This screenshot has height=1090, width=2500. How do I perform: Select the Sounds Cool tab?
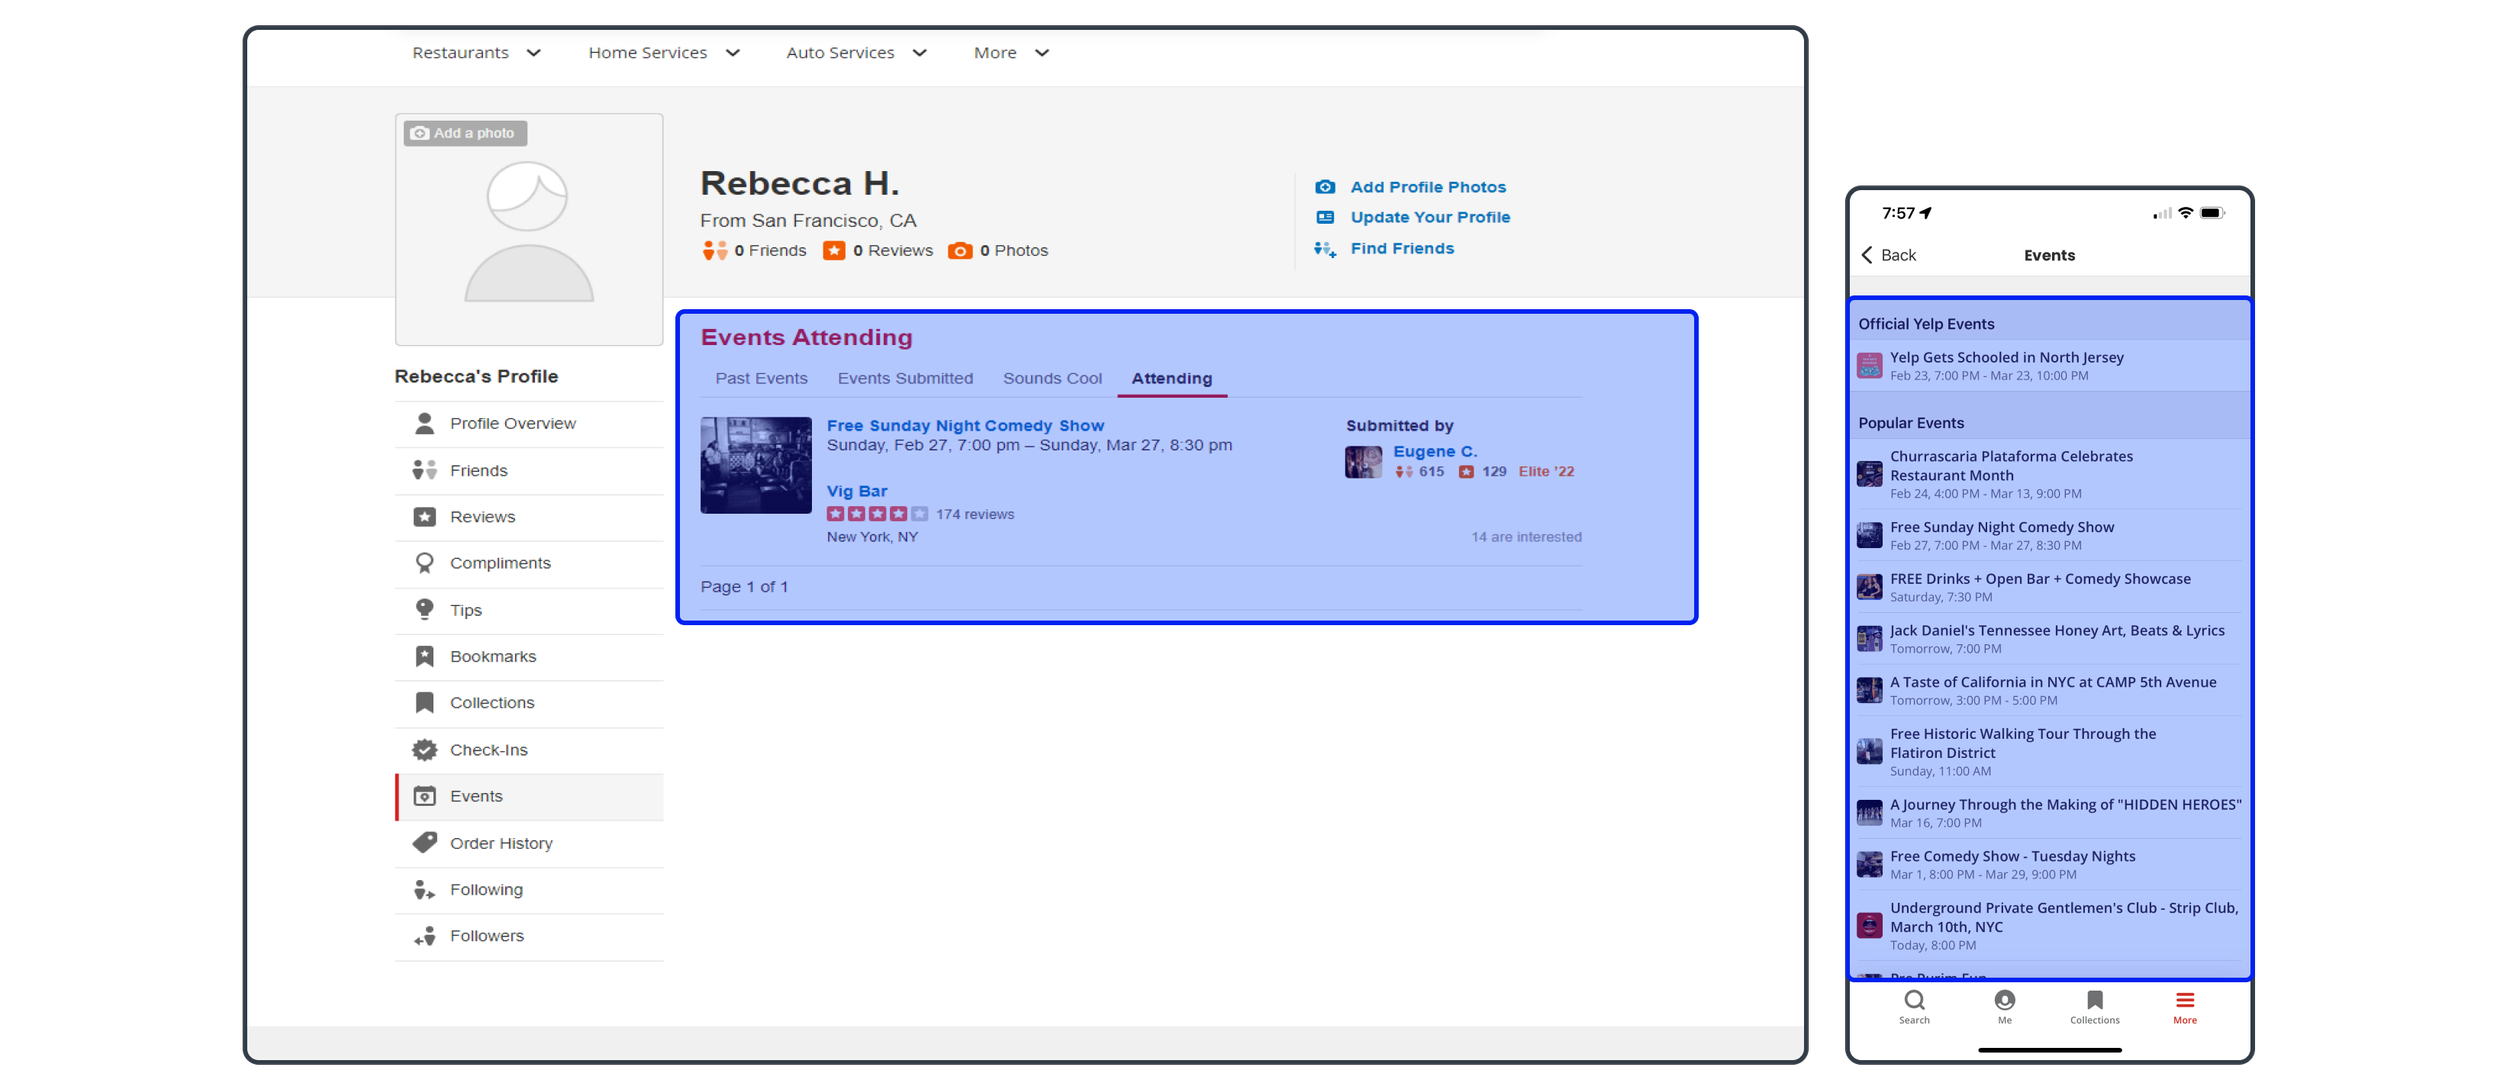[x=1052, y=378]
